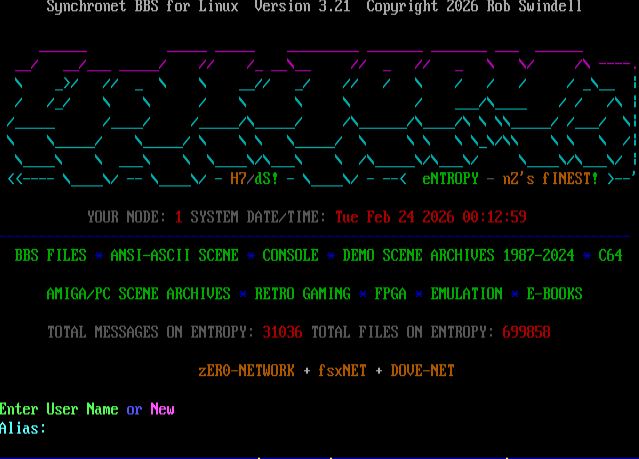Select the BBS FILES label
This screenshot has height=459, width=639.
pos(50,255)
